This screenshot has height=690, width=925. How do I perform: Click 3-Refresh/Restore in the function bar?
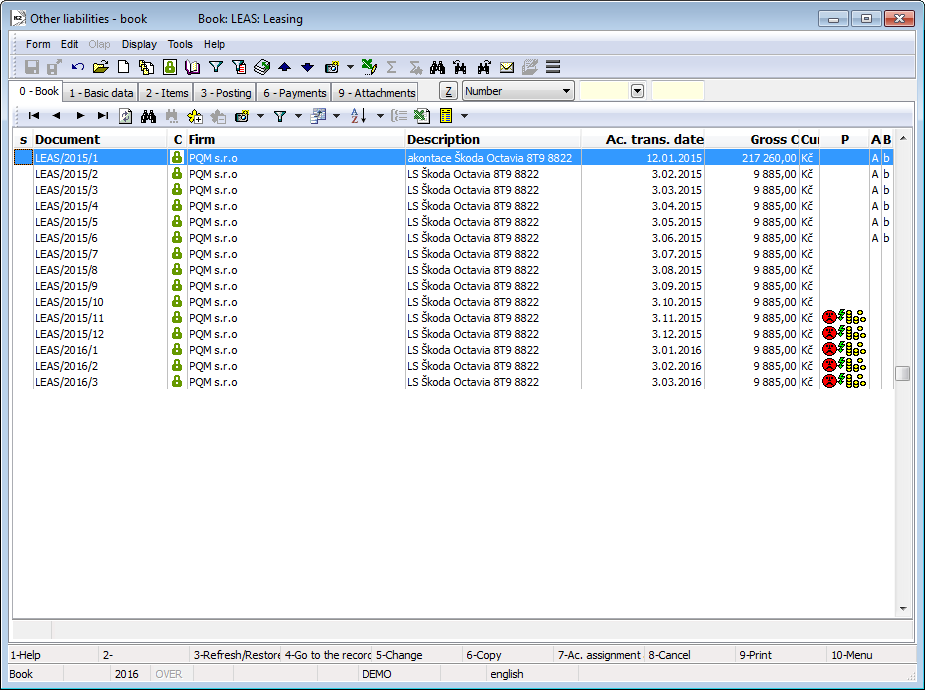coord(236,655)
